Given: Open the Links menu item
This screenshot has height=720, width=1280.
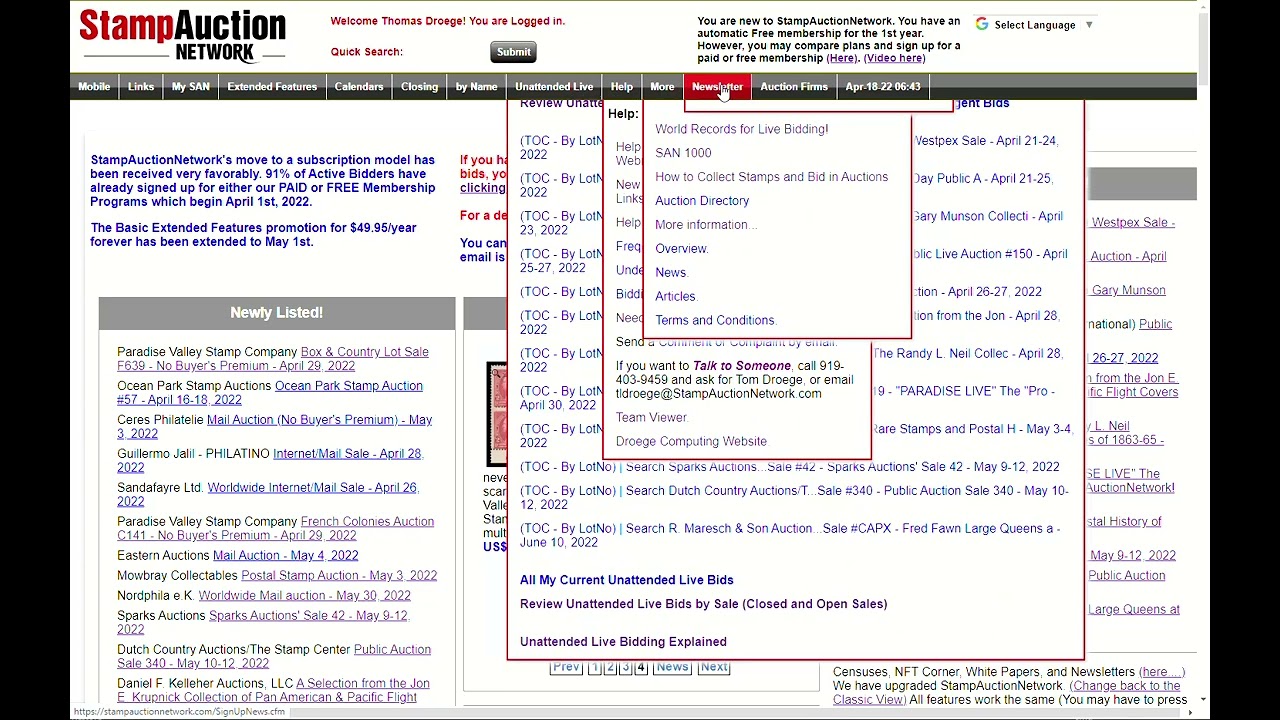Looking at the screenshot, I should tap(141, 87).
